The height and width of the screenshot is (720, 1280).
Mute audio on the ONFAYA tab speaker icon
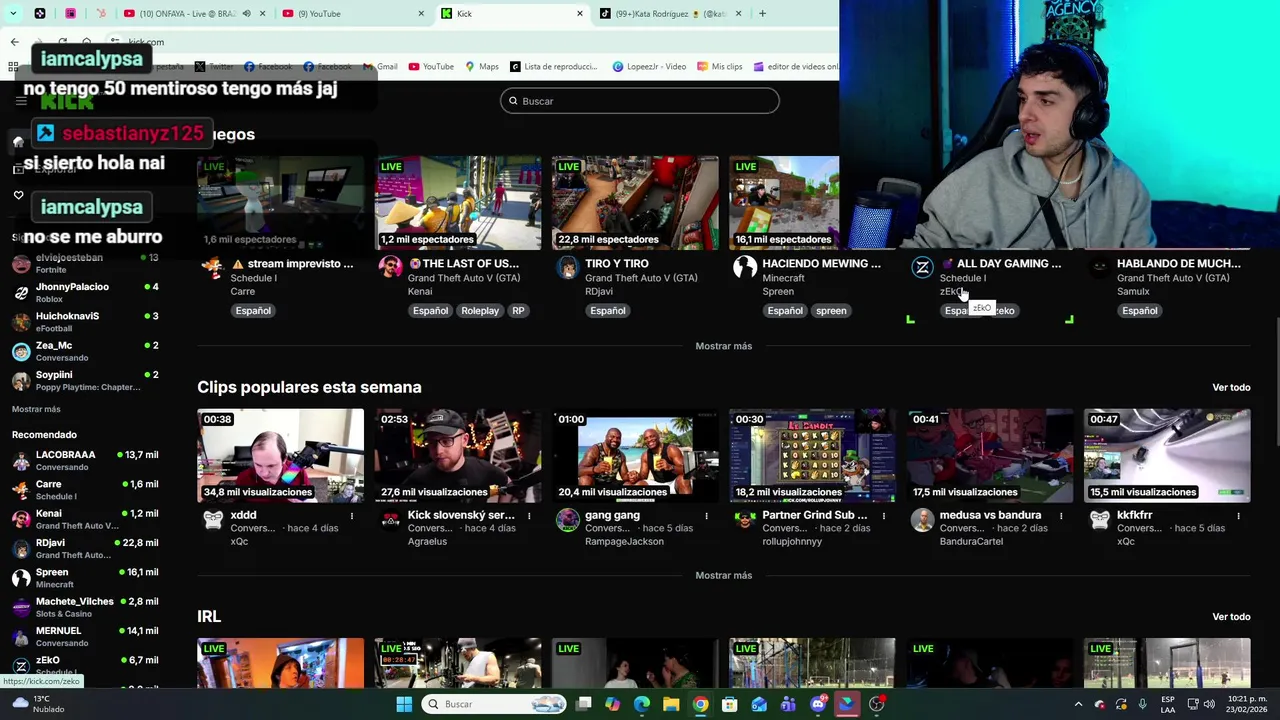point(246,14)
